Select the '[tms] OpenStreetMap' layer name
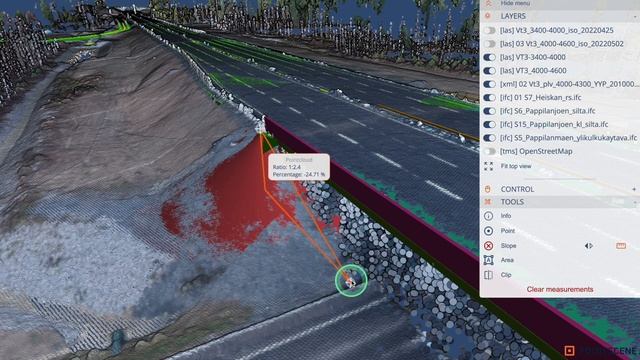The image size is (640, 360). point(536,151)
